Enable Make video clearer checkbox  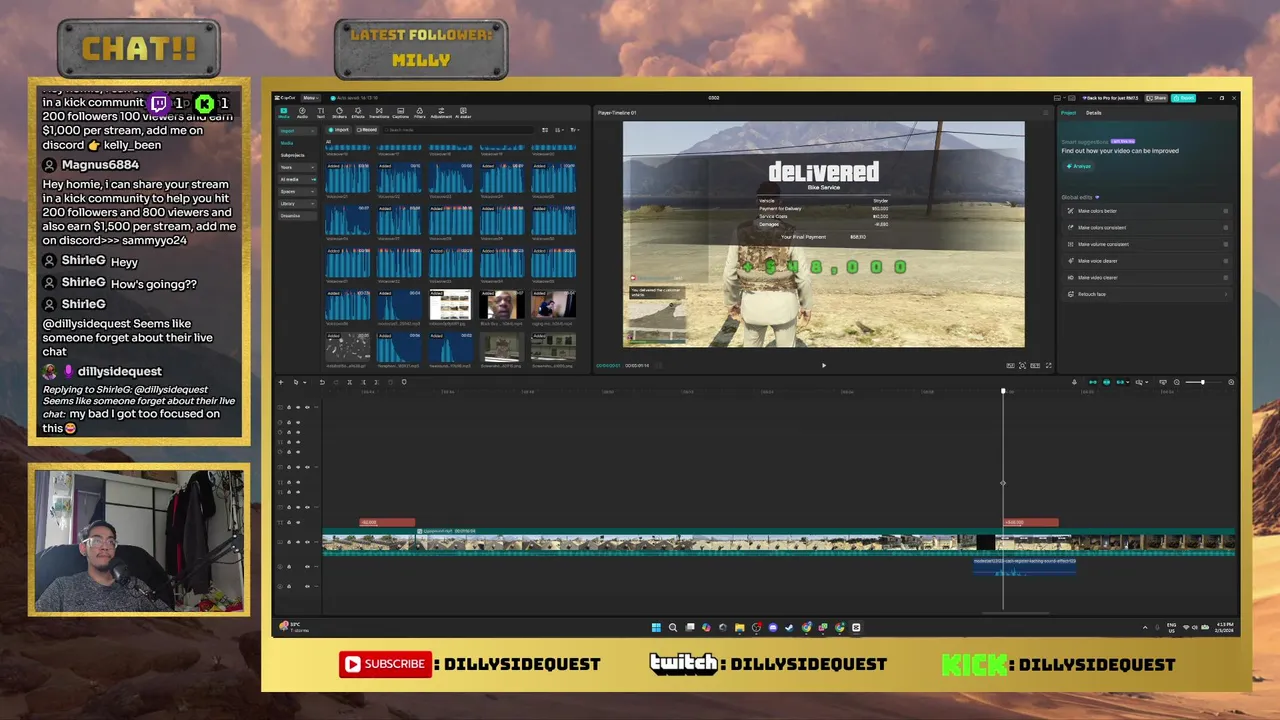(x=1226, y=277)
